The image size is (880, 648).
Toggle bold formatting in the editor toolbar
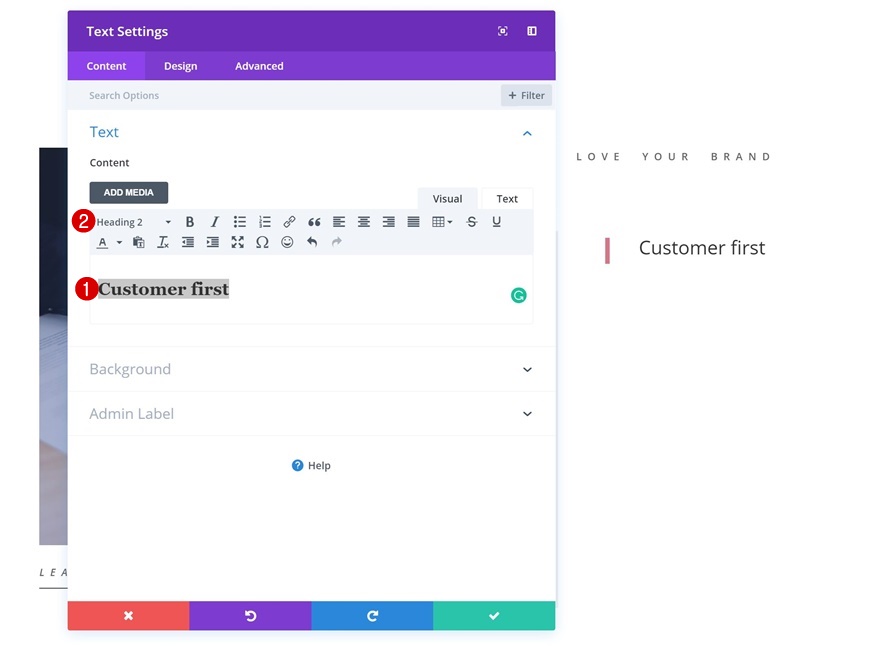190,222
